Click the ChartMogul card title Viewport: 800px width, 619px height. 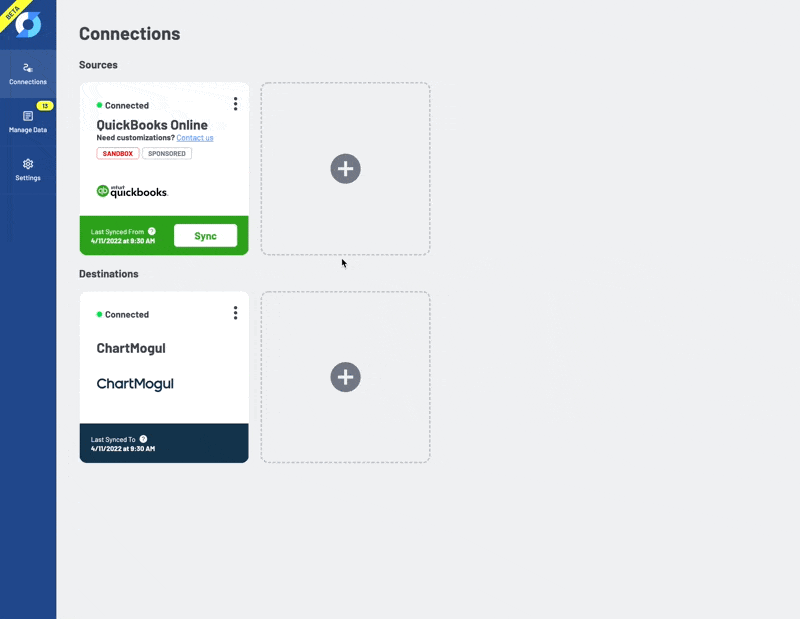[x=131, y=348]
